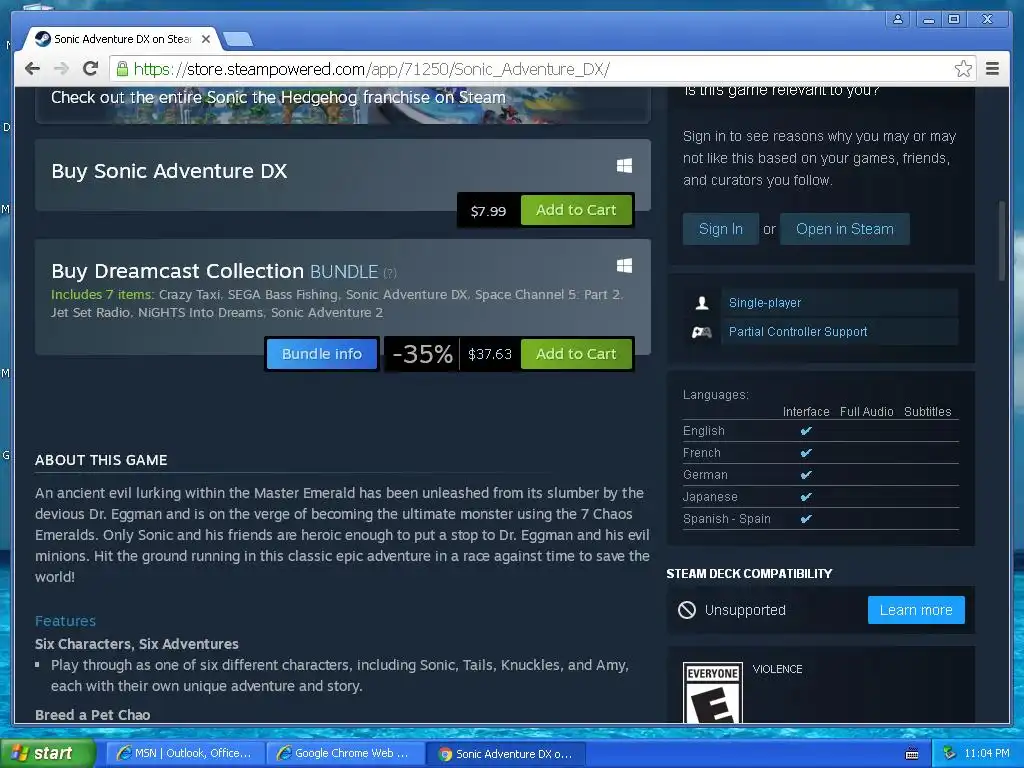Switch to Google Chrome Web taskbar window
The width and height of the screenshot is (1024, 768).
345,754
